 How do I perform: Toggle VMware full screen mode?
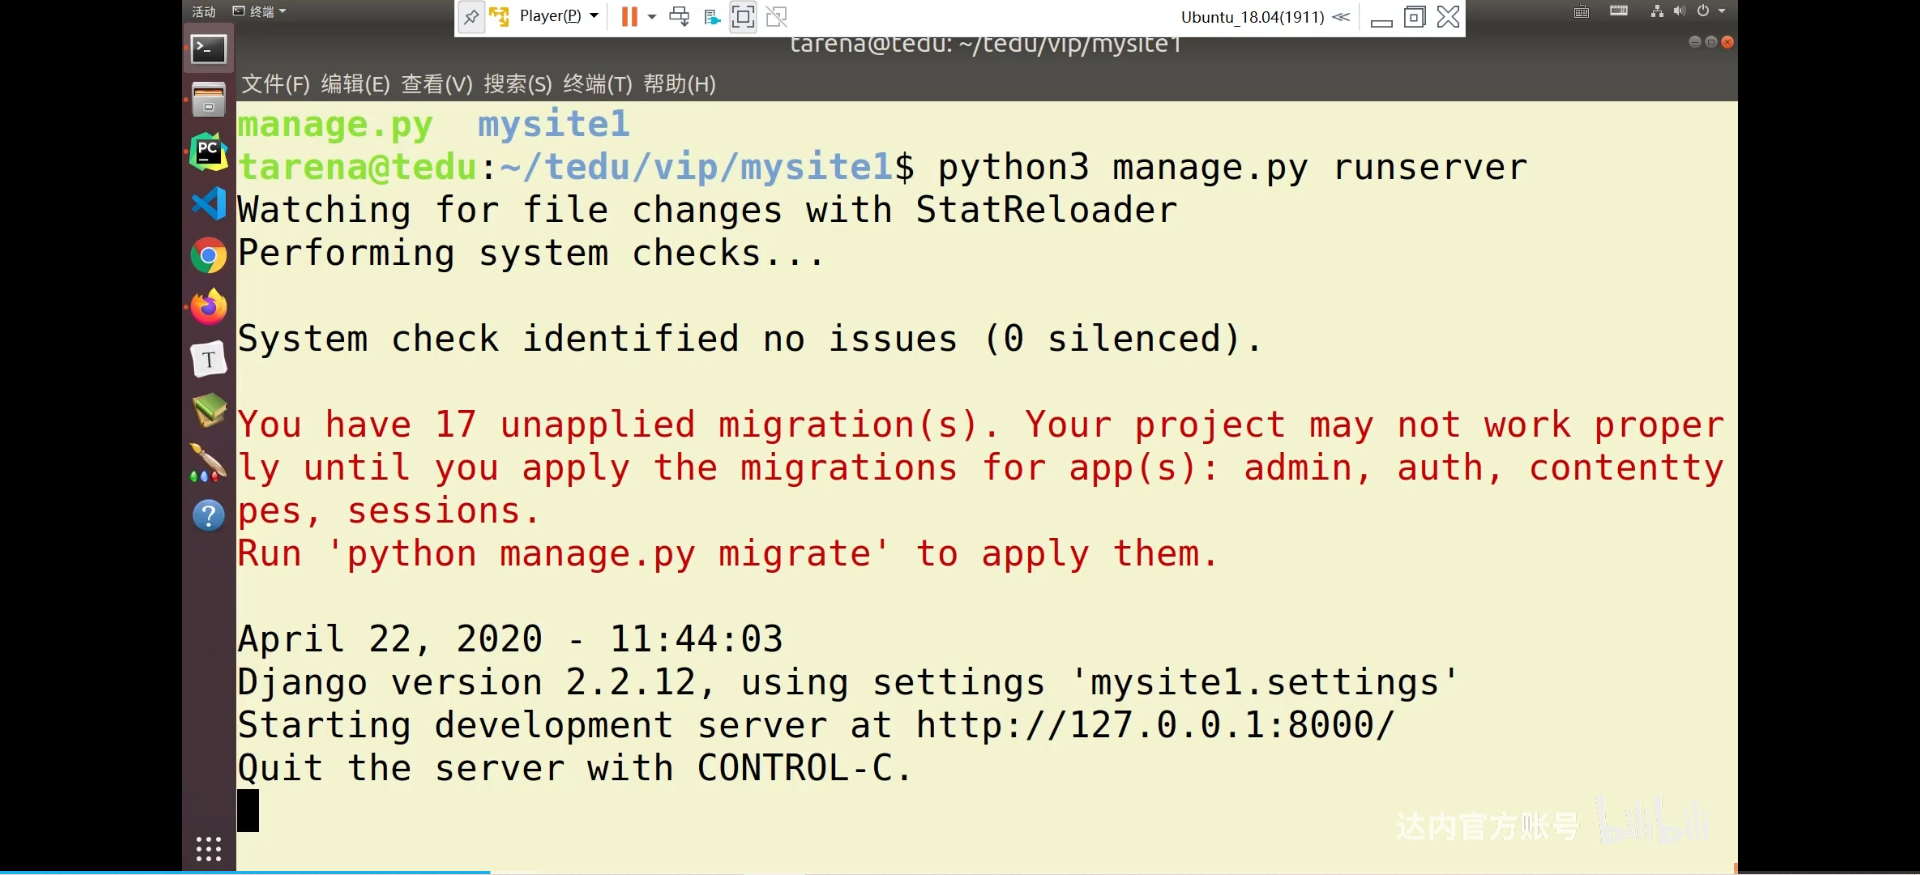(743, 16)
